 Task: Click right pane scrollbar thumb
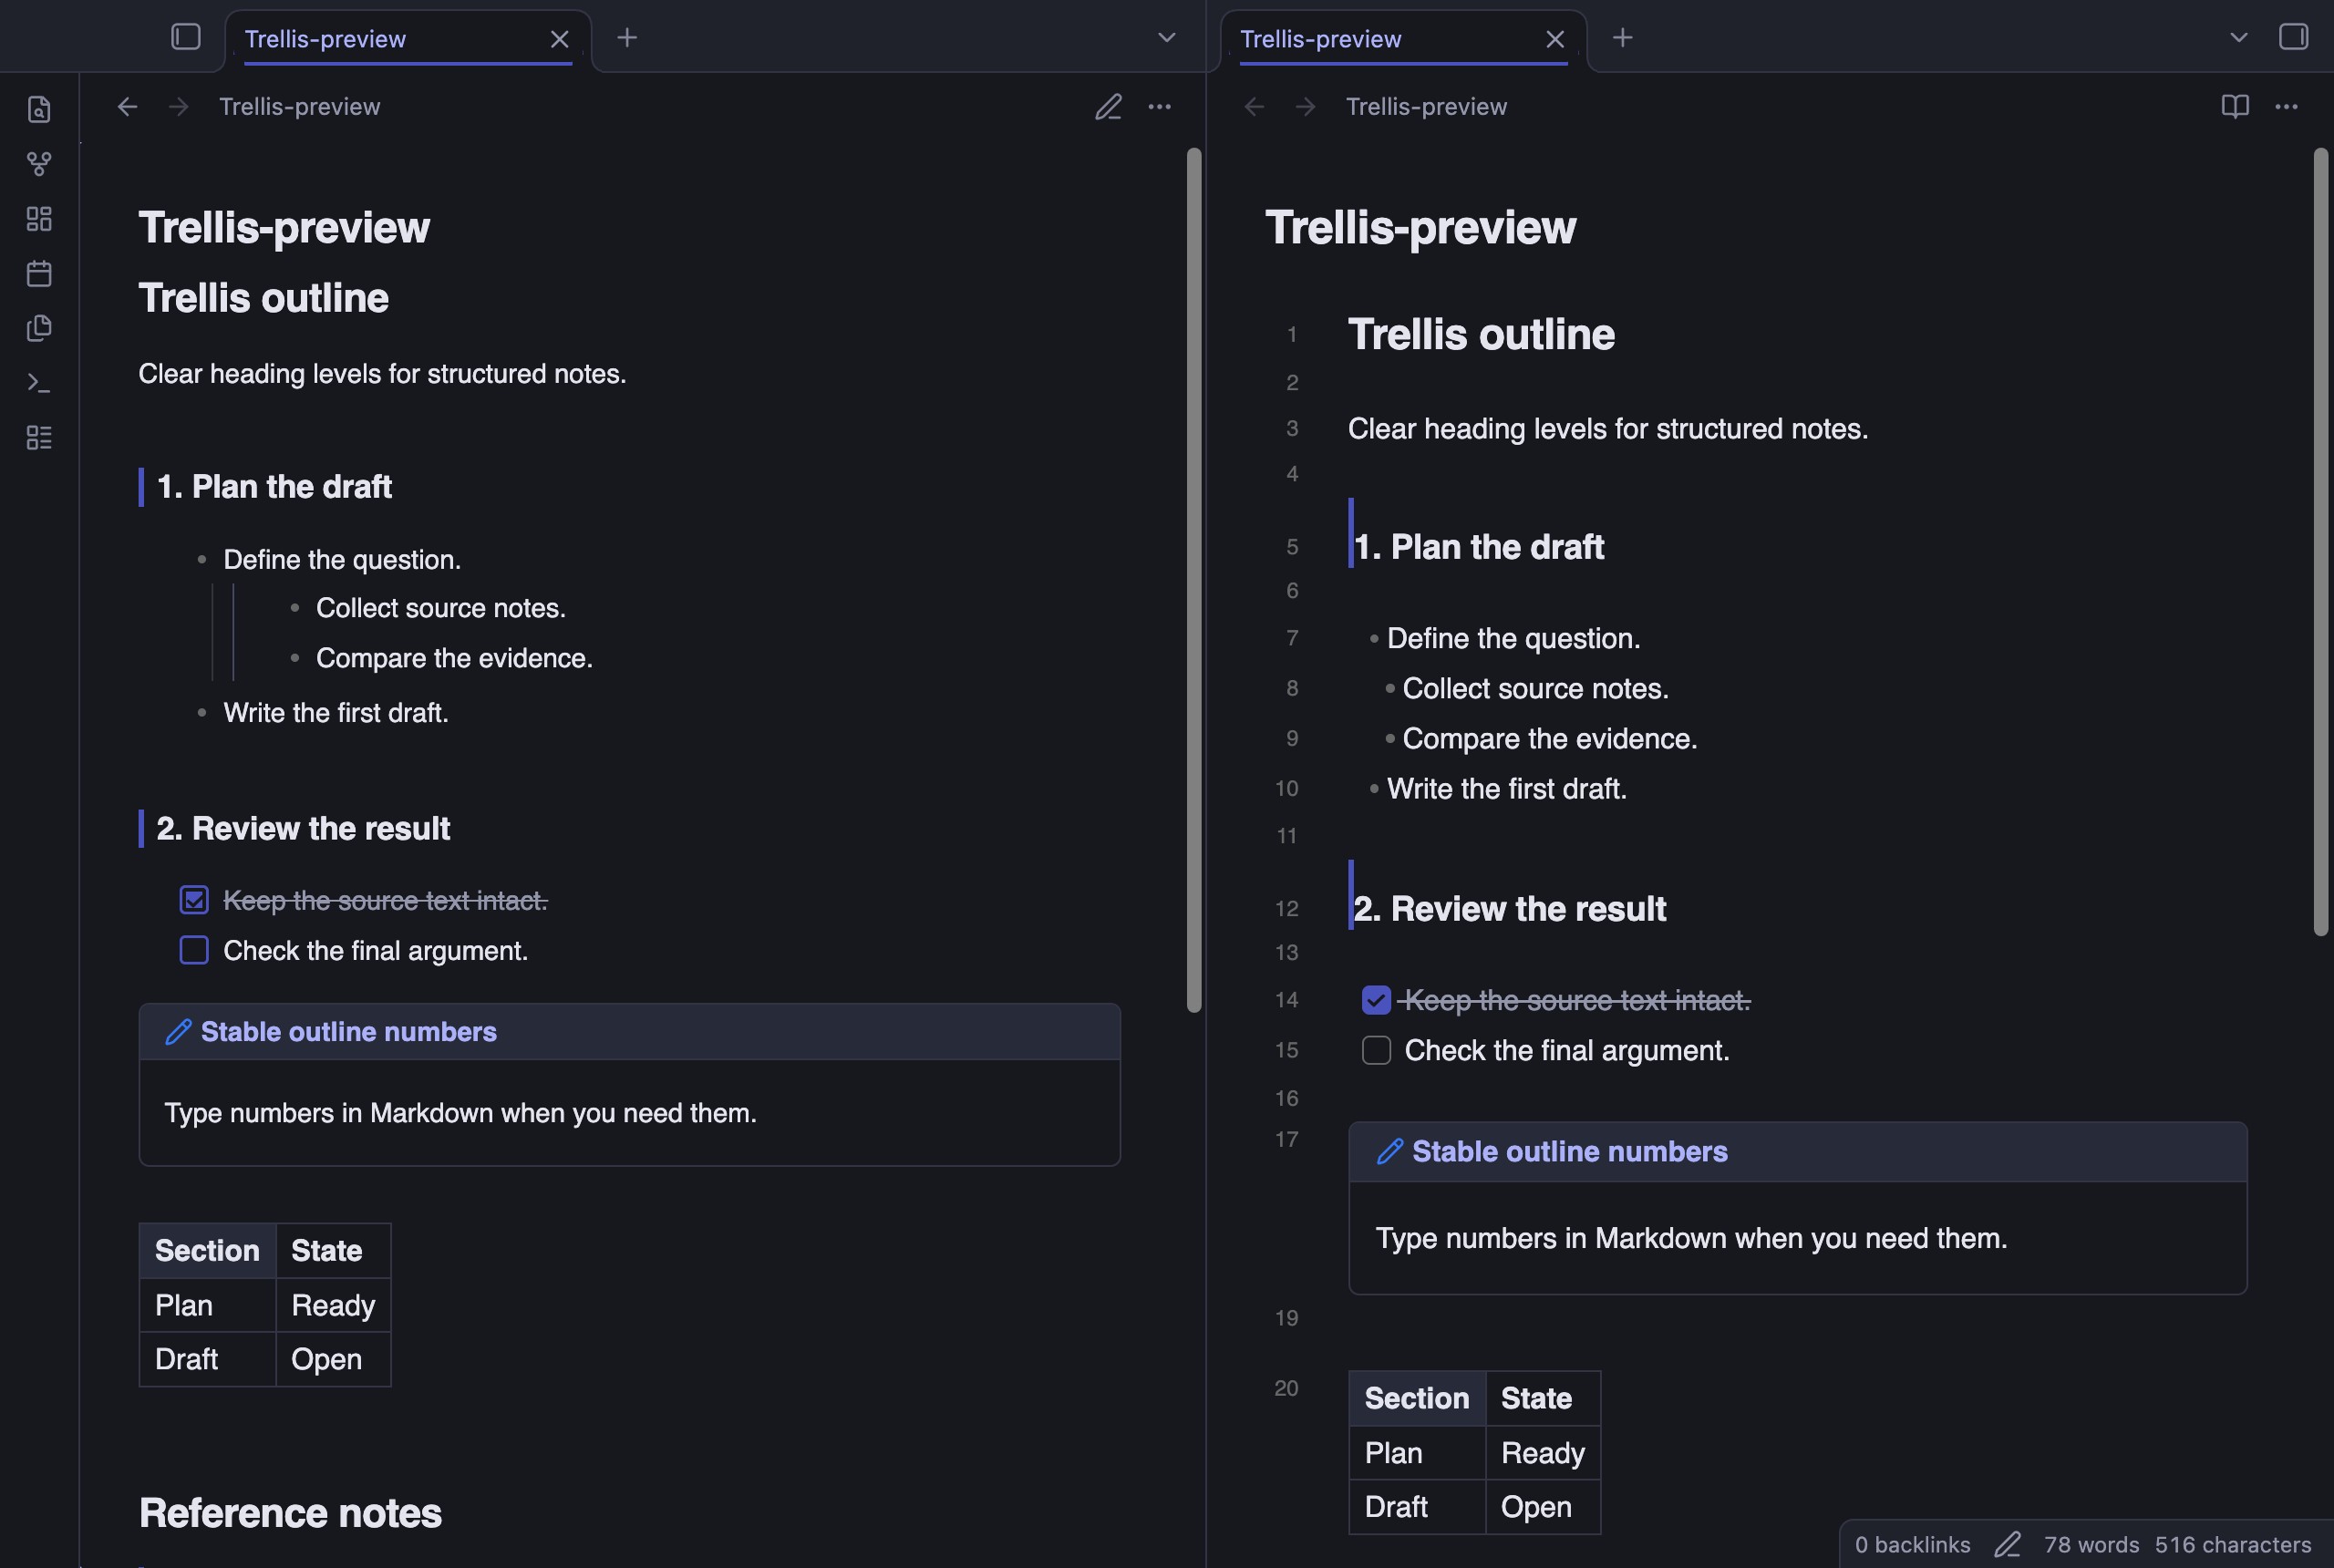coord(2321,542)
